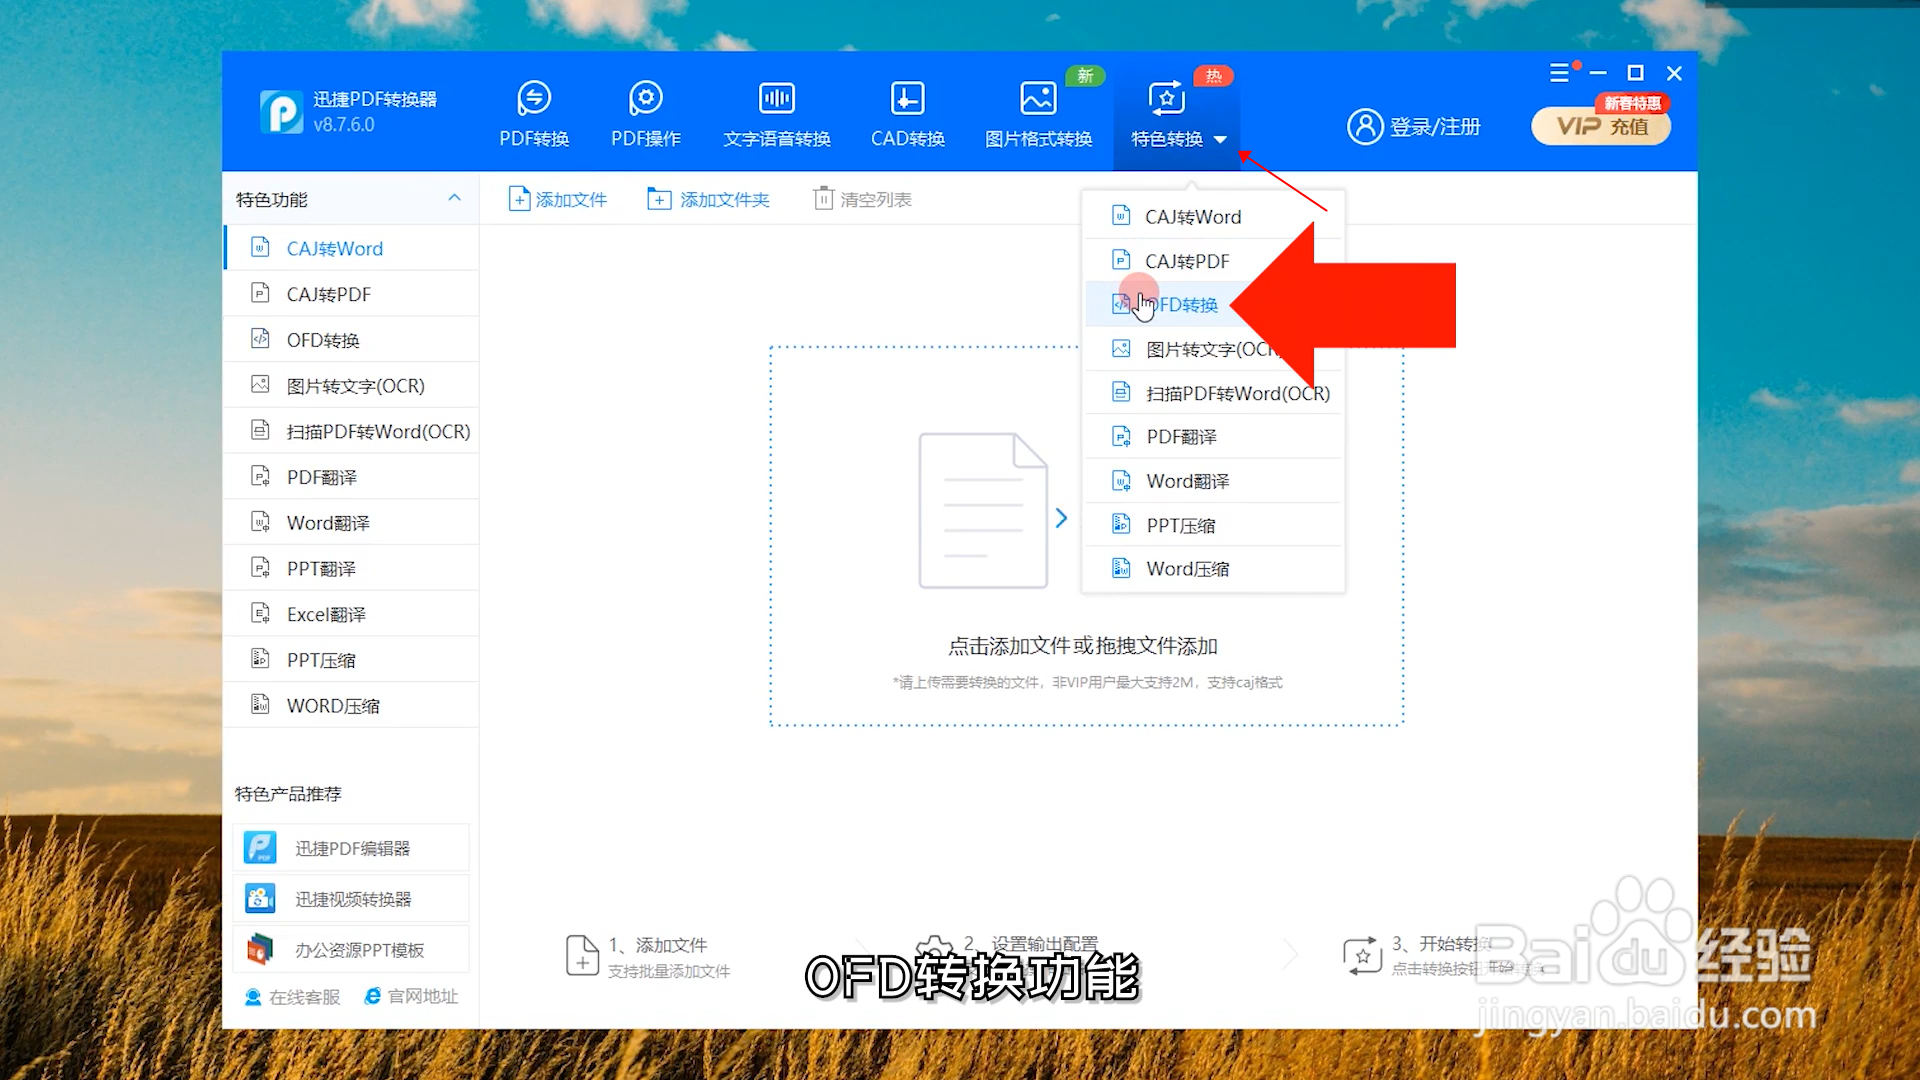The width and height of the screenshot is (1920, 1080).
Task: Select Word翻译 in the sidebar
Action: pos(351,523)
